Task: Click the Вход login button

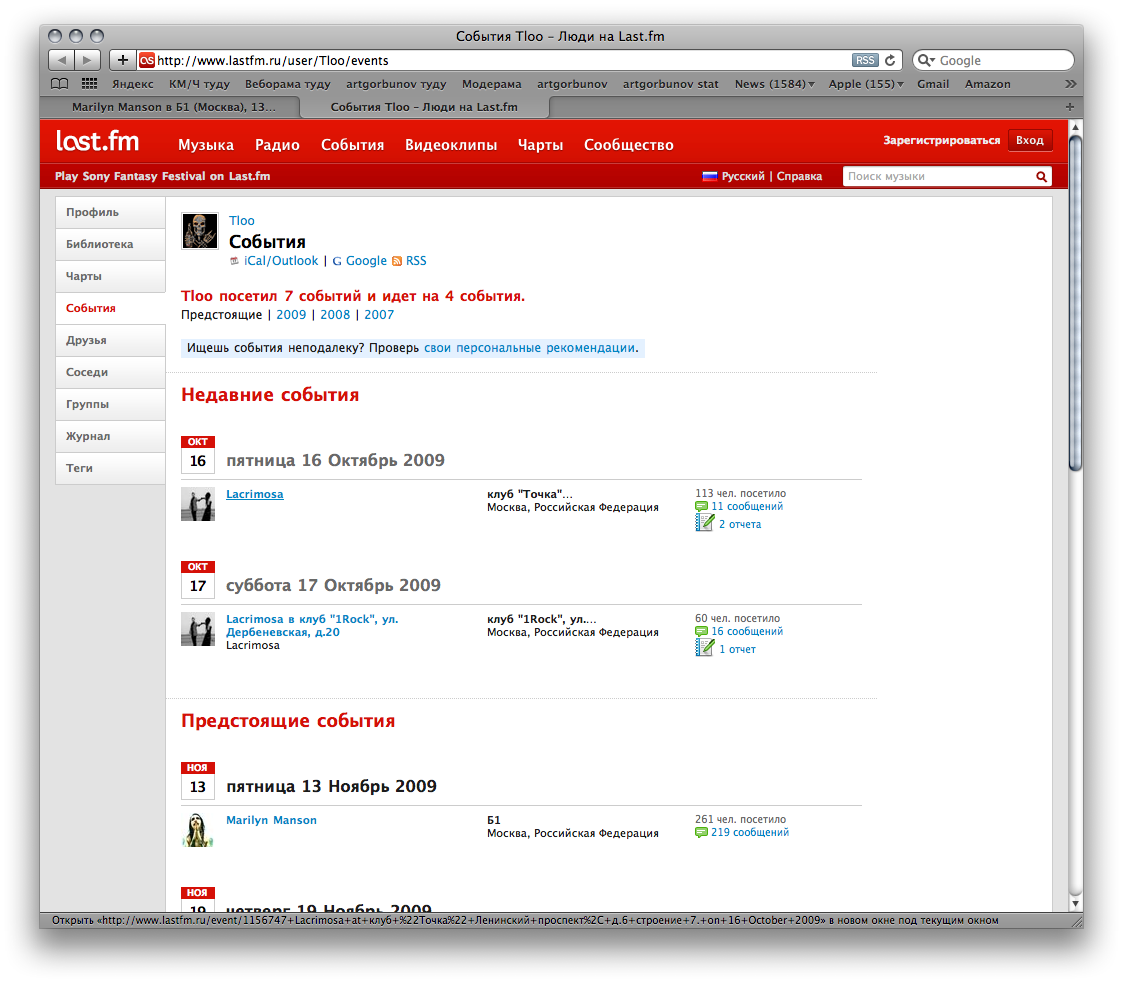Action: pyautogui.click(x=1029, y=141)
